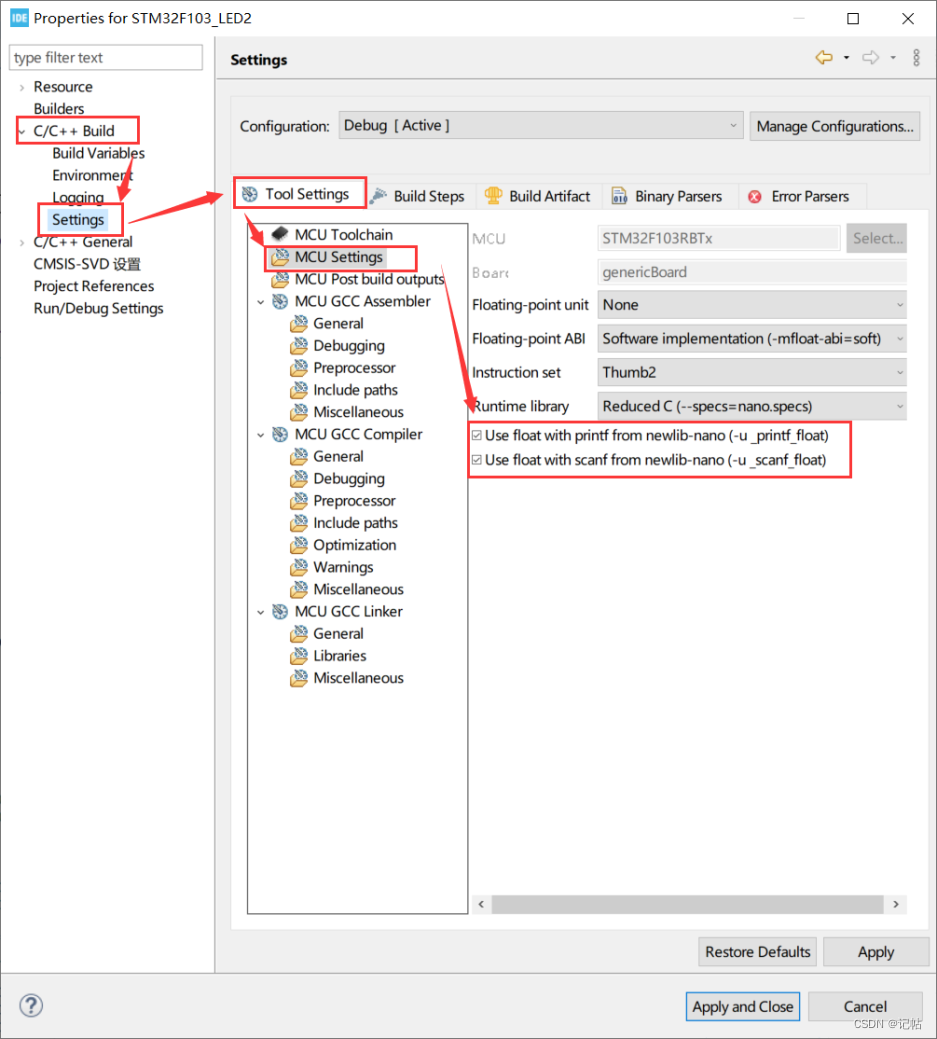Select Environment in the tree
Image resolution: width=937 pixels, height=1039 pixels.
(92, 175)
